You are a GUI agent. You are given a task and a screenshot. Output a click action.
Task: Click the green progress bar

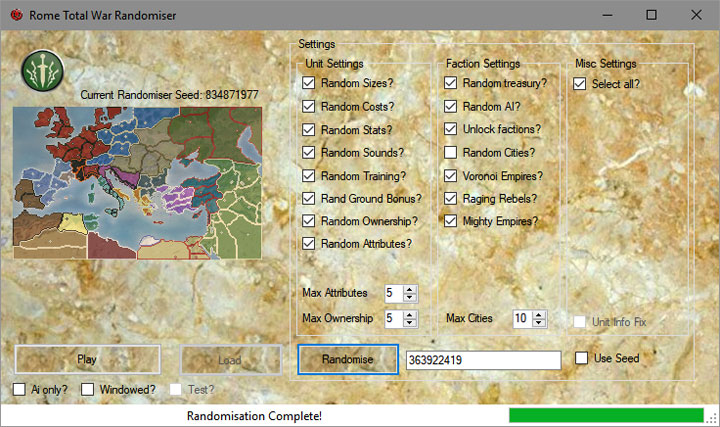point(606,415)
